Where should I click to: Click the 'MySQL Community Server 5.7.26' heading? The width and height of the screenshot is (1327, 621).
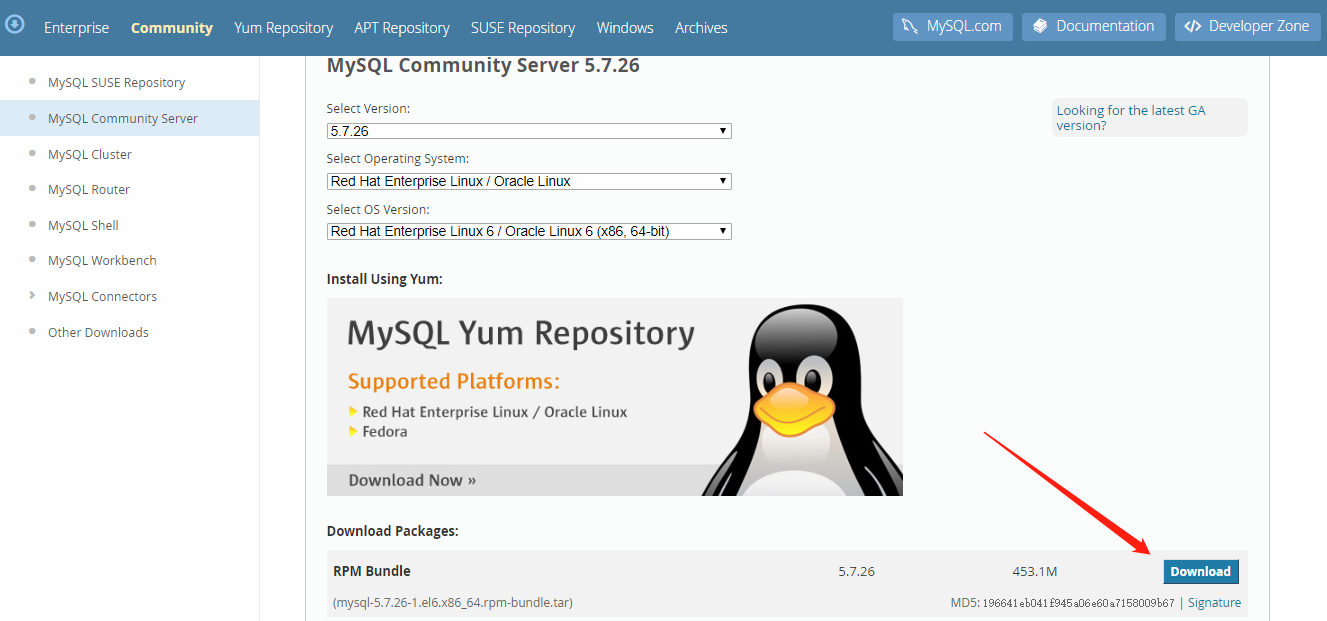click(483, 66)
